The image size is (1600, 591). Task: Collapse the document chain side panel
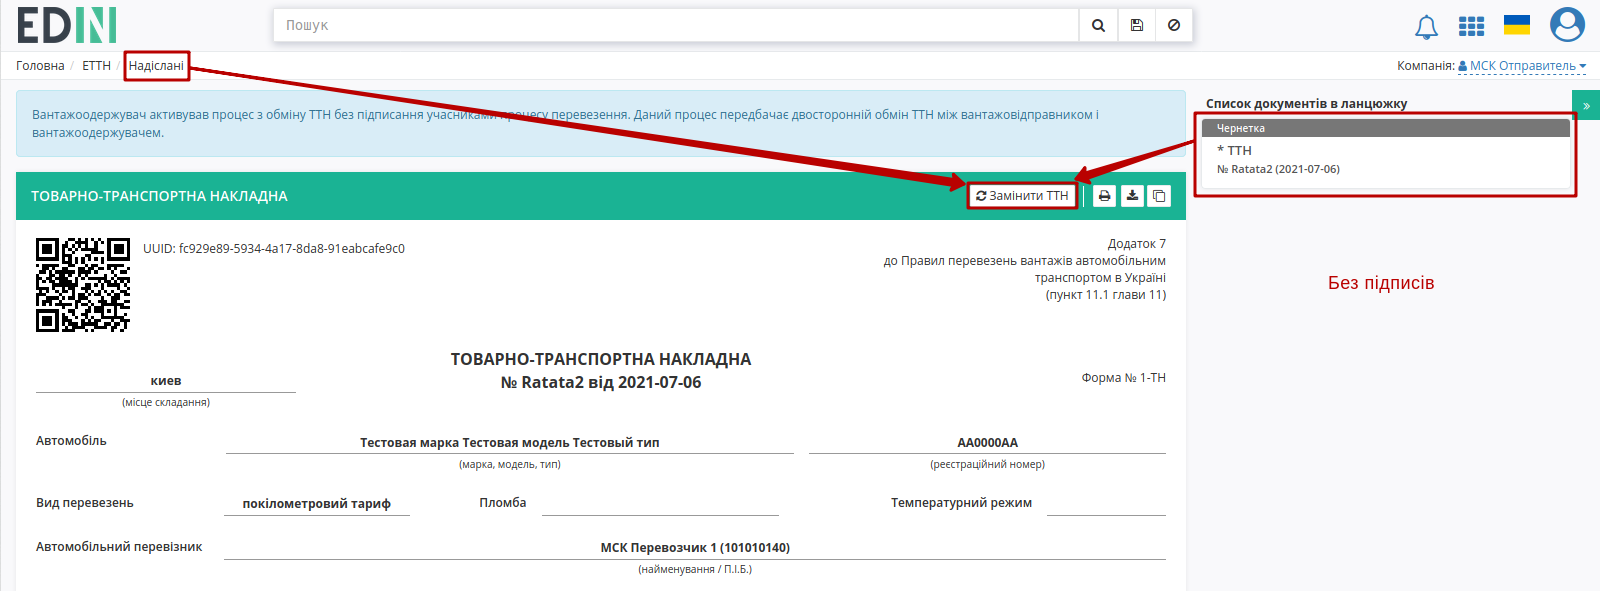[x=1586, y=105]
